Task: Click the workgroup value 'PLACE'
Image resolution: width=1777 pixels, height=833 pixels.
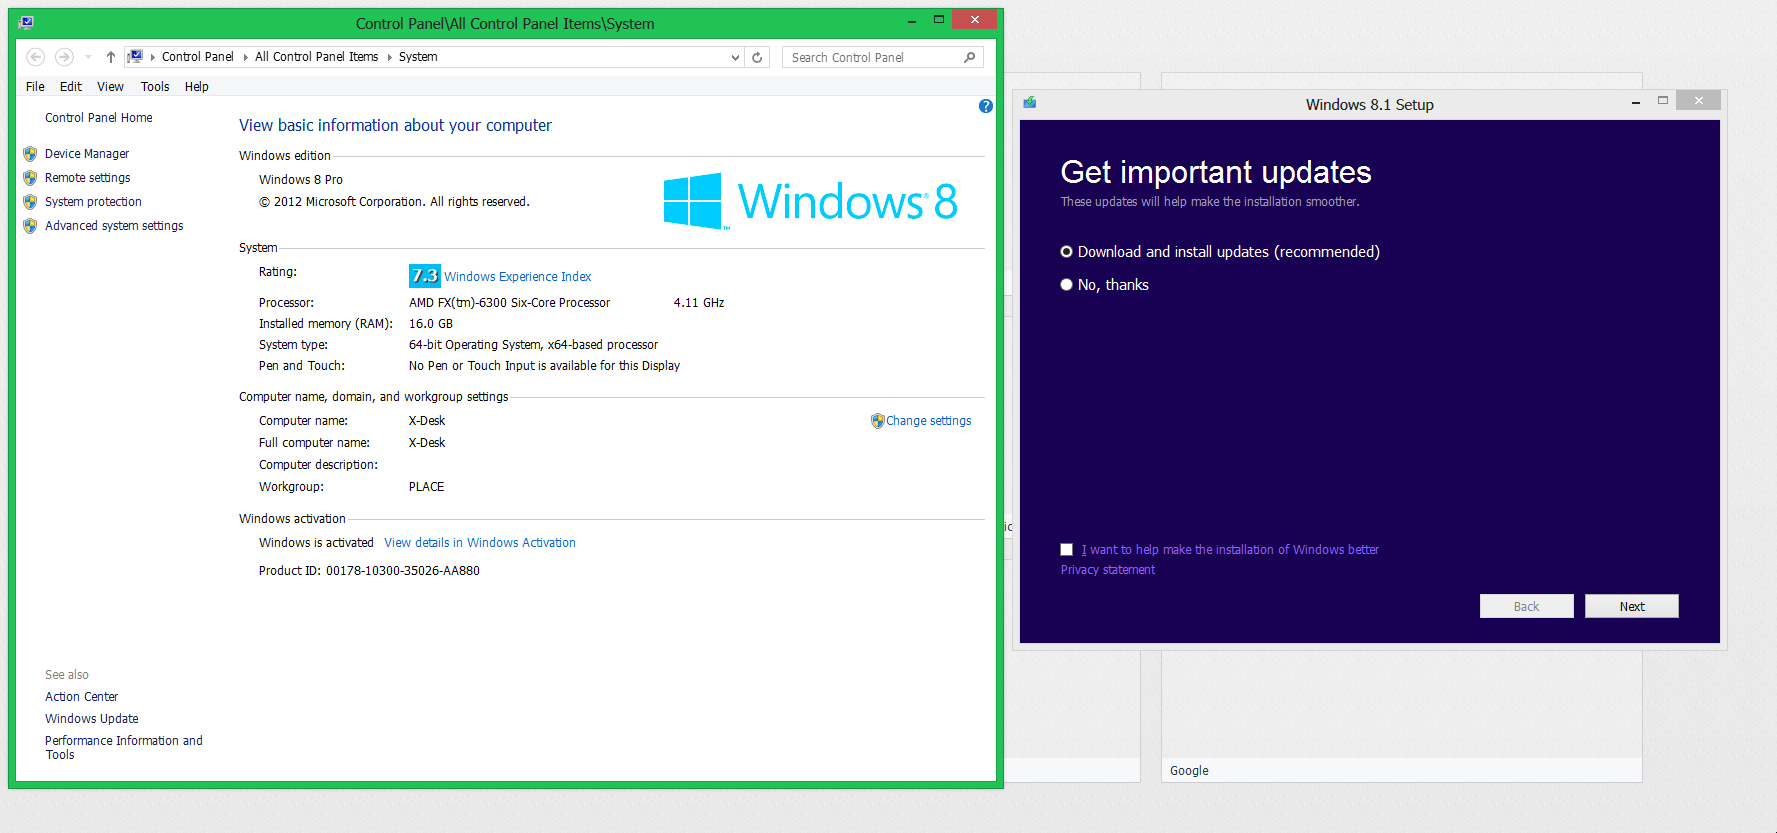Action: [x=427, y=487]
